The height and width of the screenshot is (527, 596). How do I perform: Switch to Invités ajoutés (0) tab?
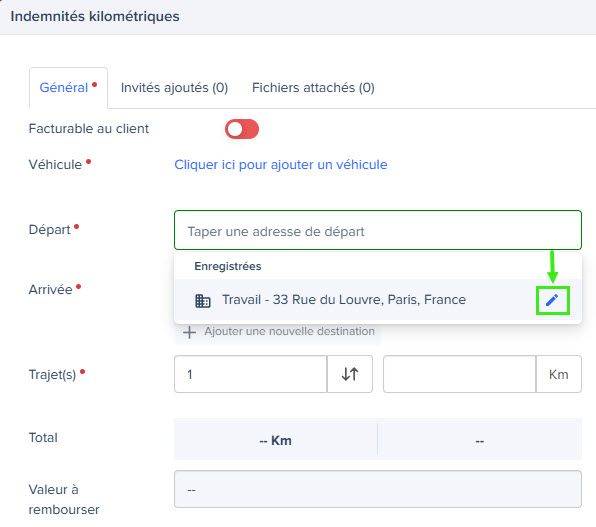pos(174,88)
